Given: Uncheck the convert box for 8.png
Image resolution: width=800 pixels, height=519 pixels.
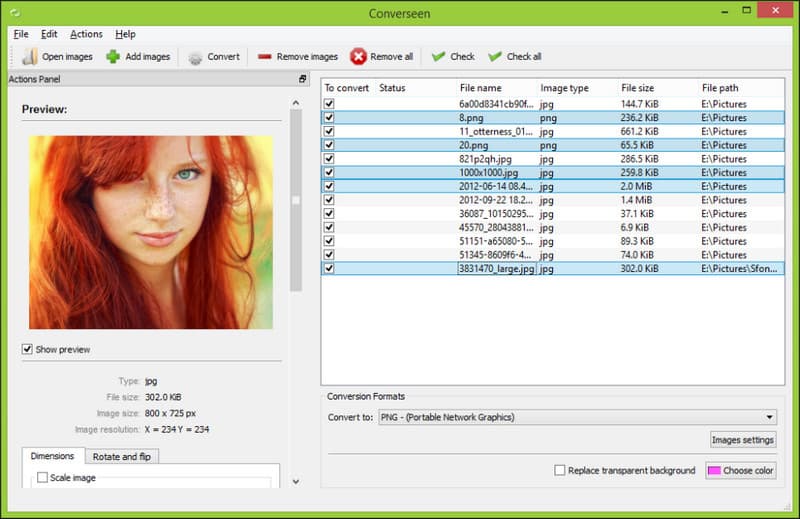Looking at the screenshot, I should tap(329, 117).
